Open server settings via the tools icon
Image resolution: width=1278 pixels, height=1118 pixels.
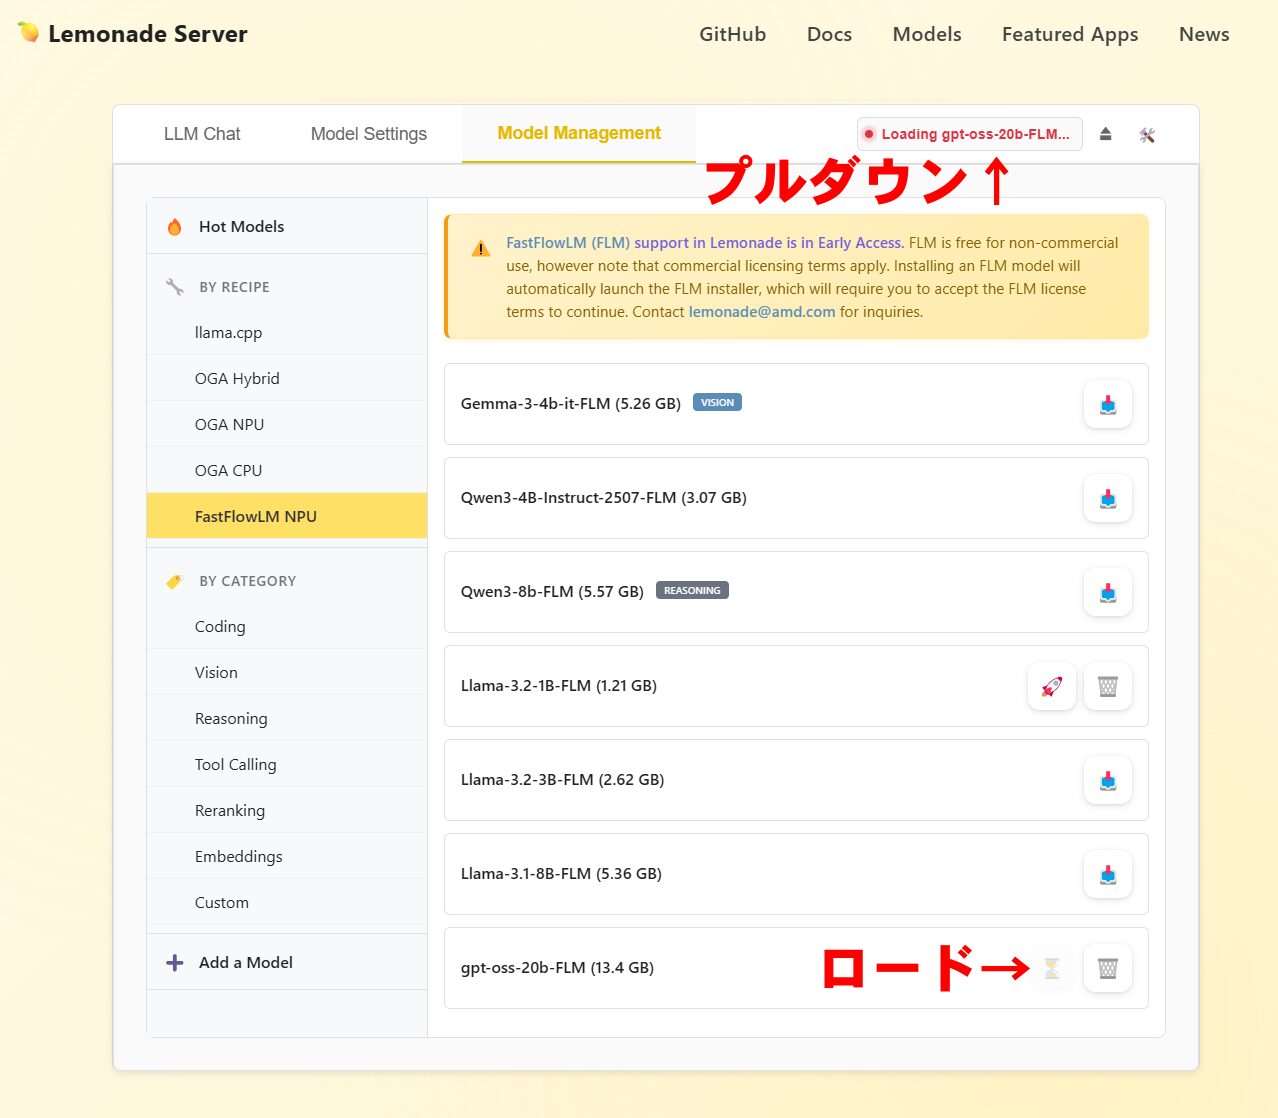click(x=1146, y=133)
